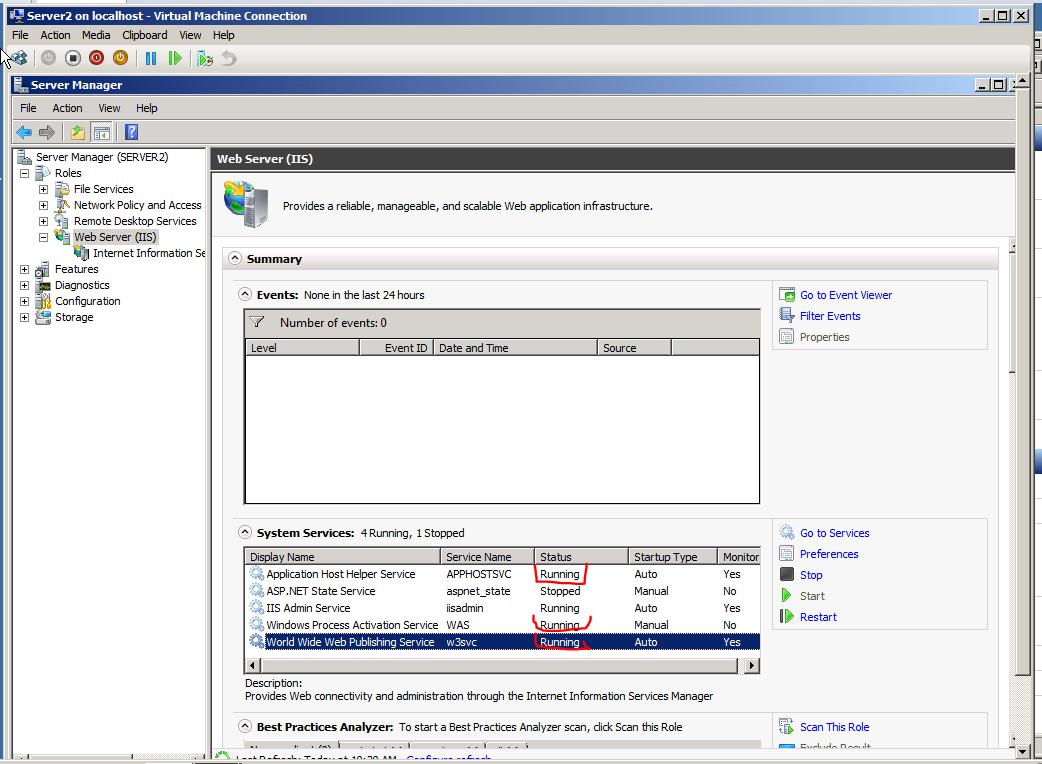Image resolution: width=1042 pixels, height=764 pixels.
Task: Click the Preferences icon in System Services
Action: tap(787, 553)
